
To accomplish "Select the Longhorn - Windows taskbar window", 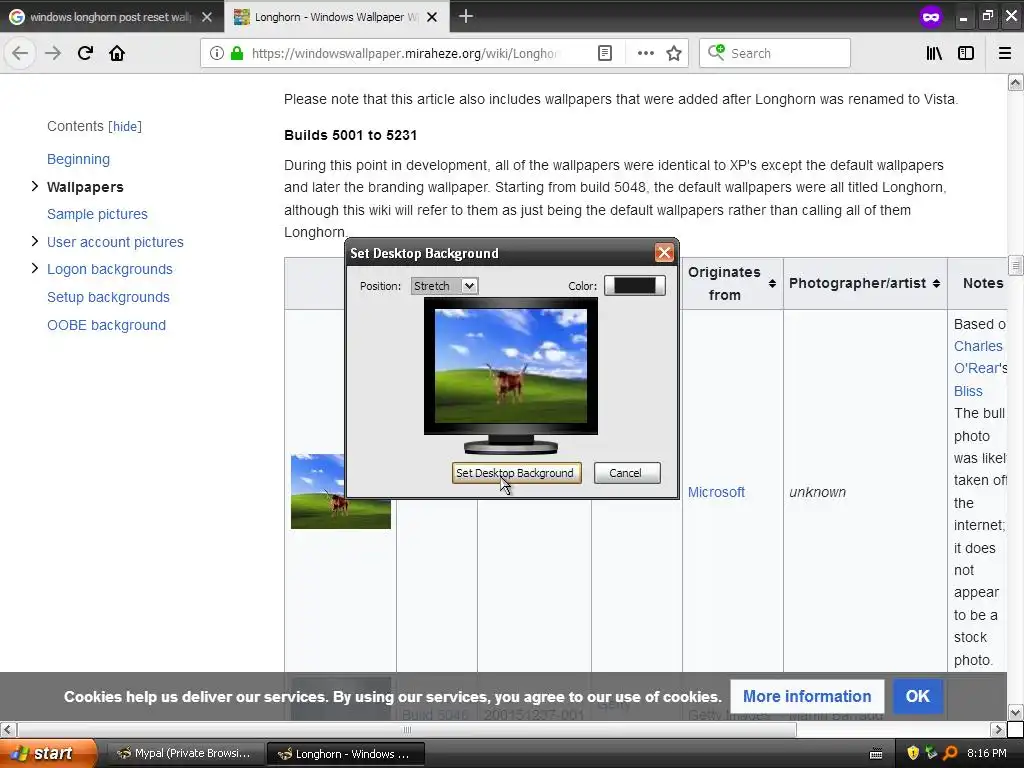I will click(x=345, y=754).
